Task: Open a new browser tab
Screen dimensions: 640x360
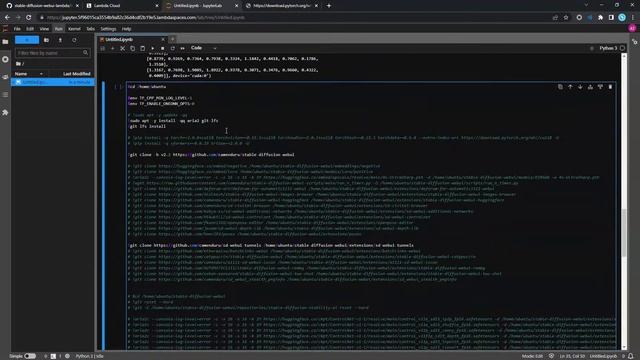Action: pos(329,6)
